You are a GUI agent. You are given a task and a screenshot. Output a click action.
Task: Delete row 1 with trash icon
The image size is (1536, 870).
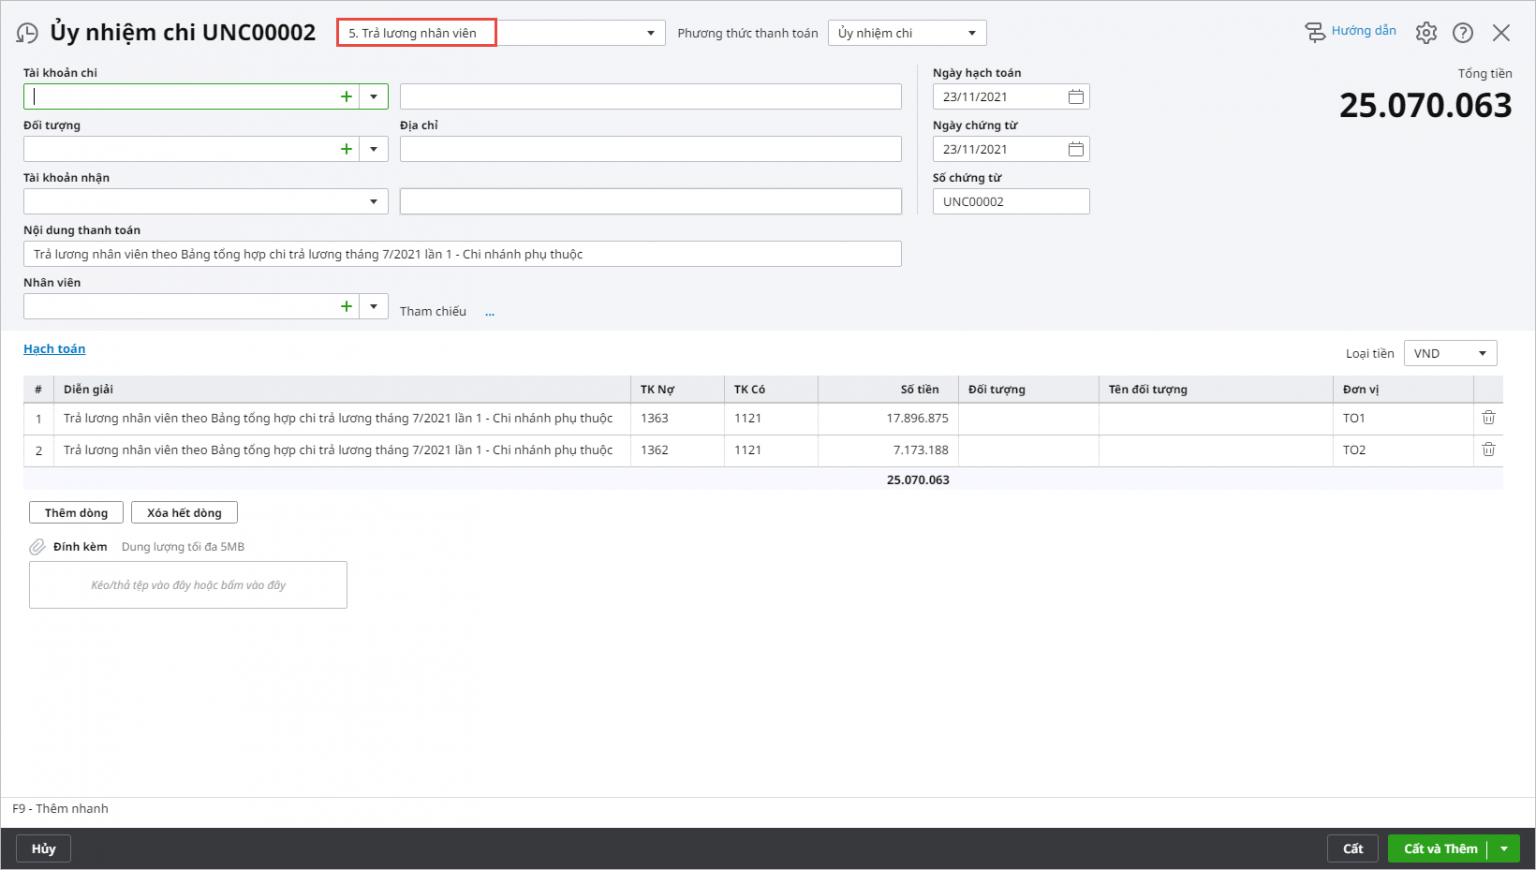pyautogui.click(x=1488, y=418)
